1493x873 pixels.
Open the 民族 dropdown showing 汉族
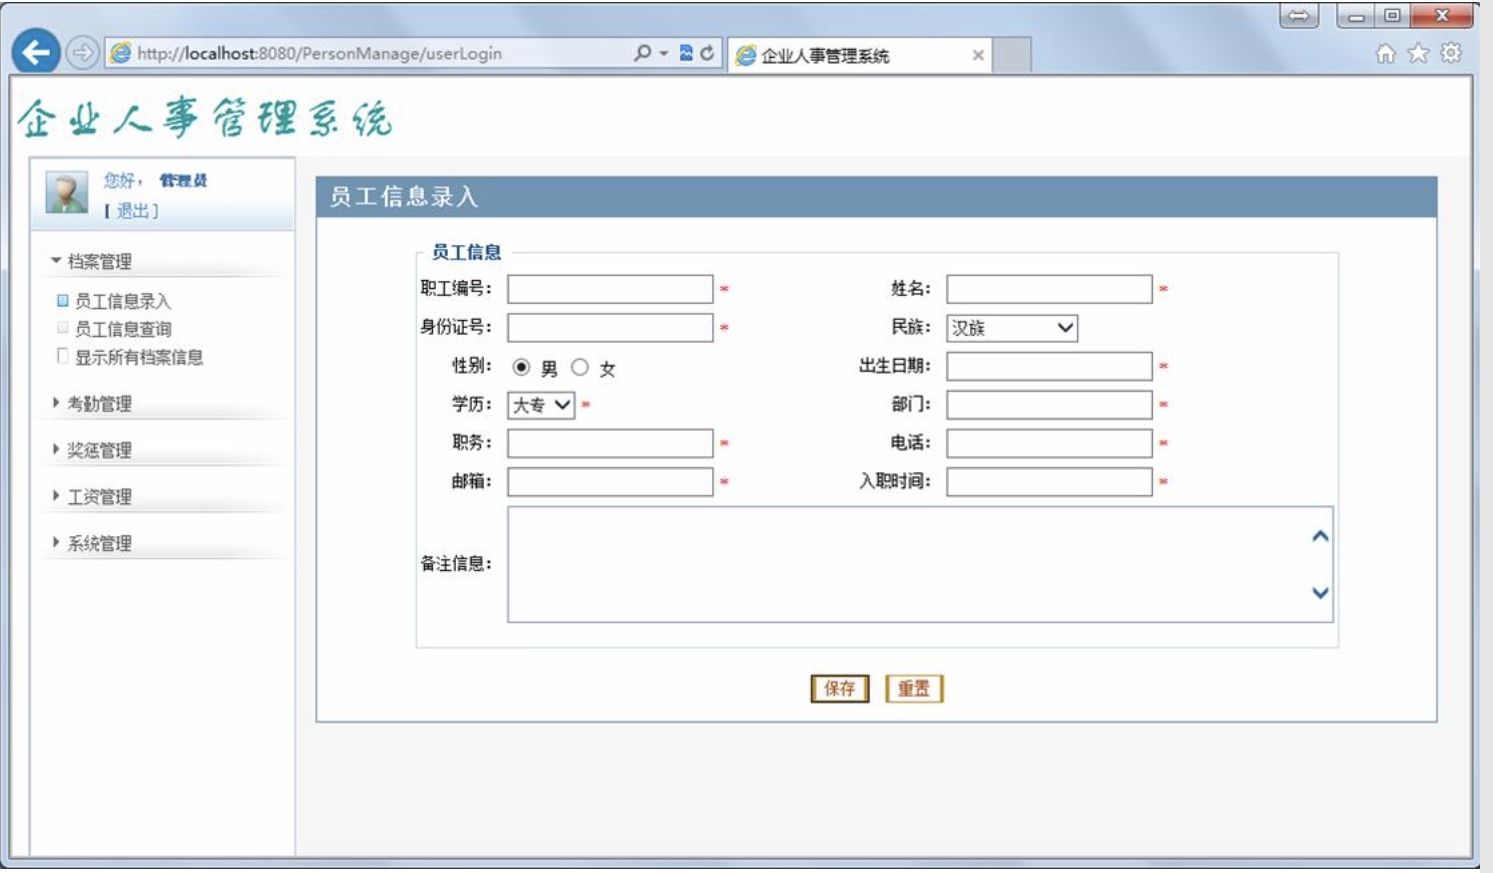click(1012, 328)
